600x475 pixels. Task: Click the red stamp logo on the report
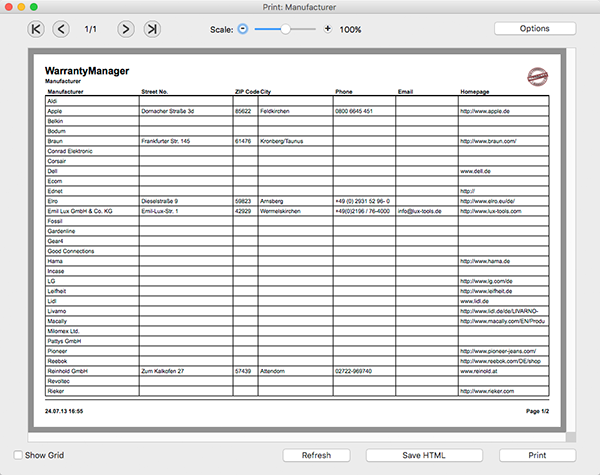pos(538,77)
